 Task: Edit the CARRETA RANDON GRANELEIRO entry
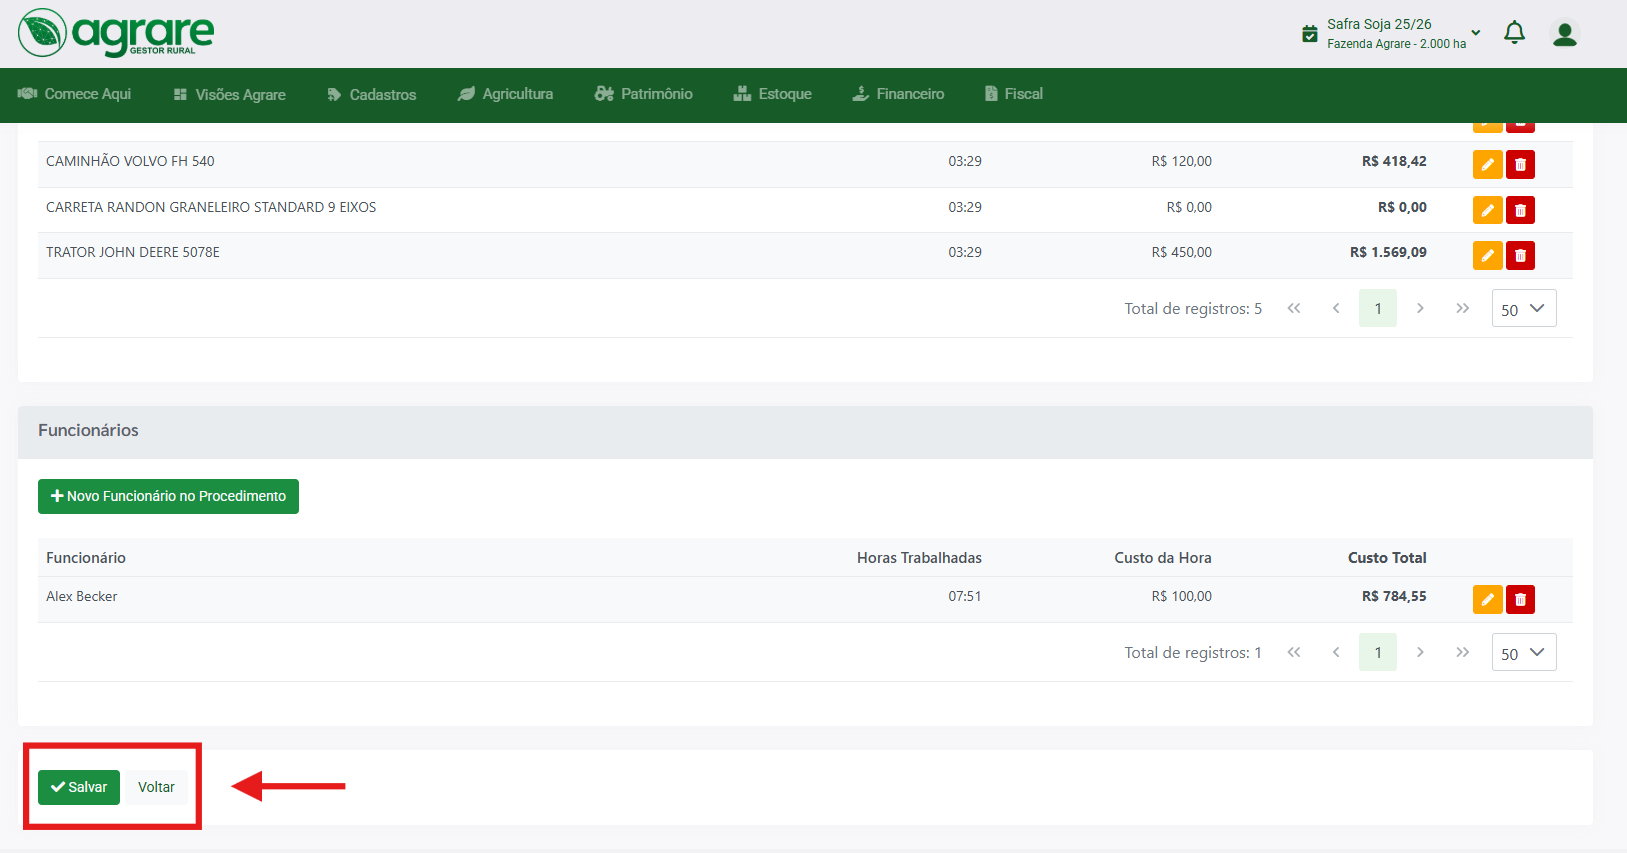tap(1487, 210)
